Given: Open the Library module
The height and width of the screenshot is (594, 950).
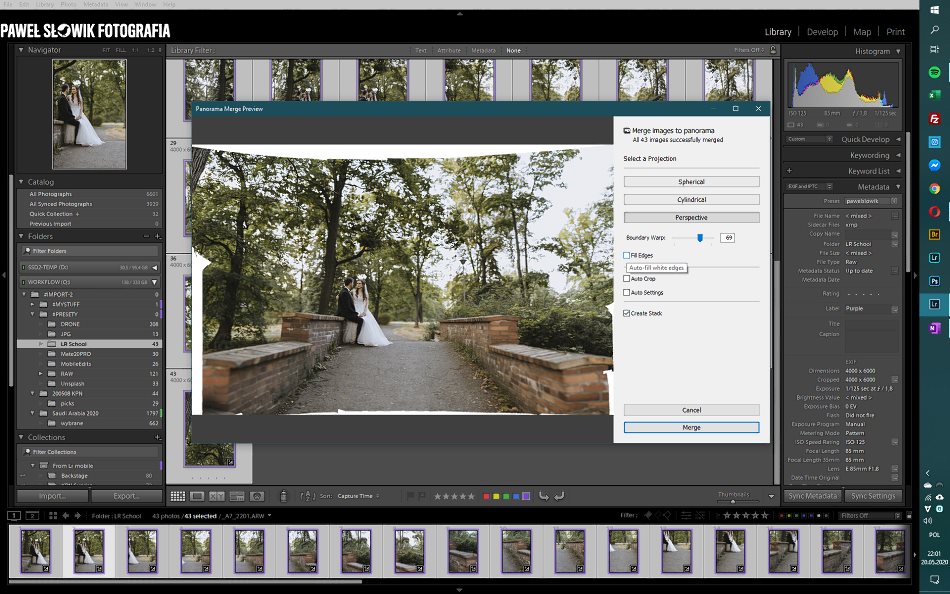Looking at the screenshot, I should pyautogui.click(x=778, y=32).
